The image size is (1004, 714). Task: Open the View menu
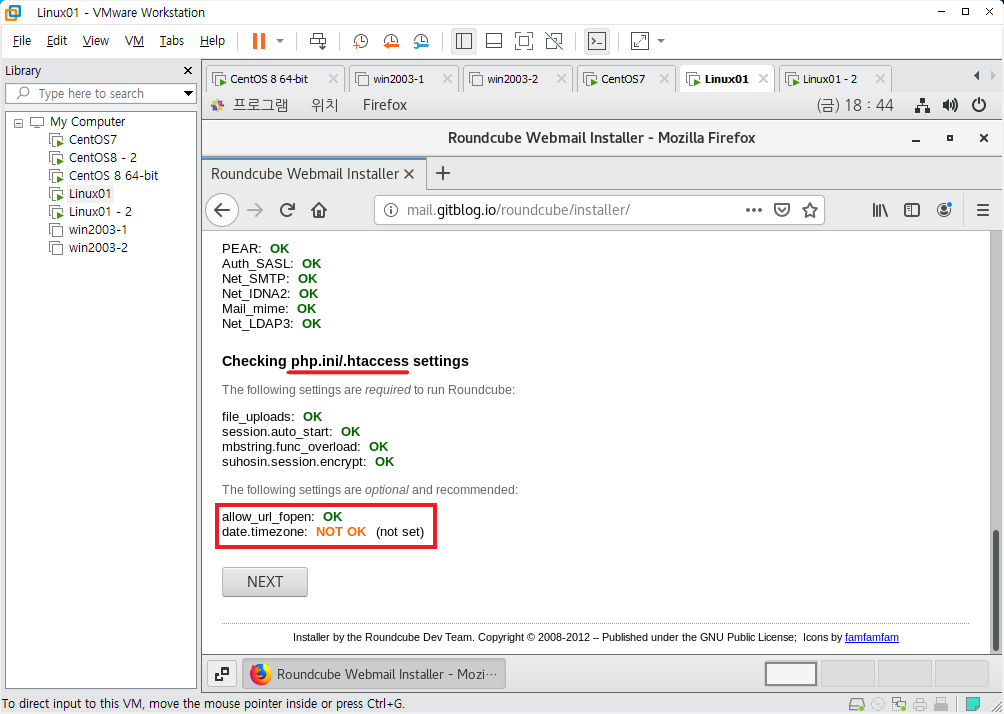click(95, 41)
